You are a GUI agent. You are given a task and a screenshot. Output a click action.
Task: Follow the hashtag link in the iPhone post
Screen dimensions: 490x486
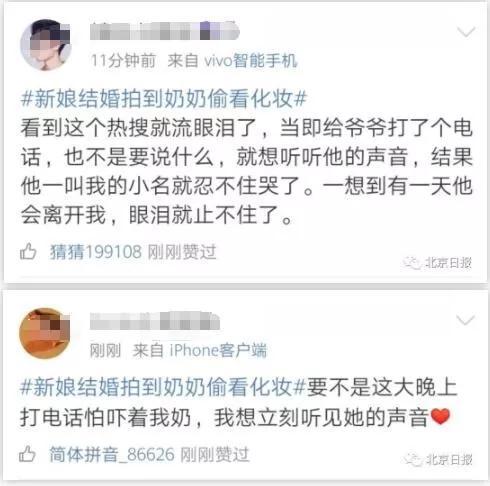(163, 387)
